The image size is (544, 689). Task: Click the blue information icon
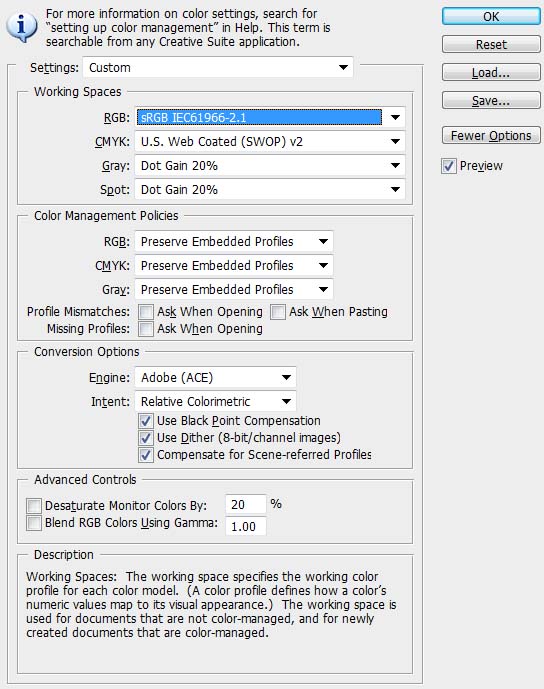(x=21, y=27)
